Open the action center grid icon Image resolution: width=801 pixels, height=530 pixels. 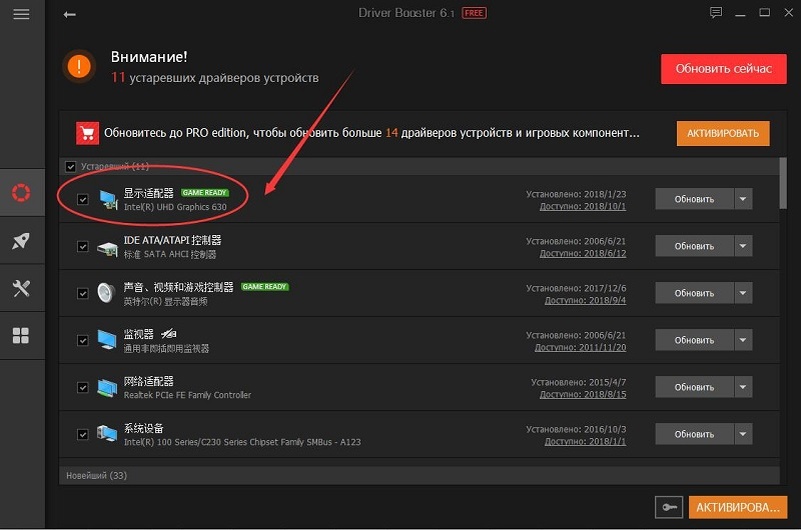click(x=21, y=335)
